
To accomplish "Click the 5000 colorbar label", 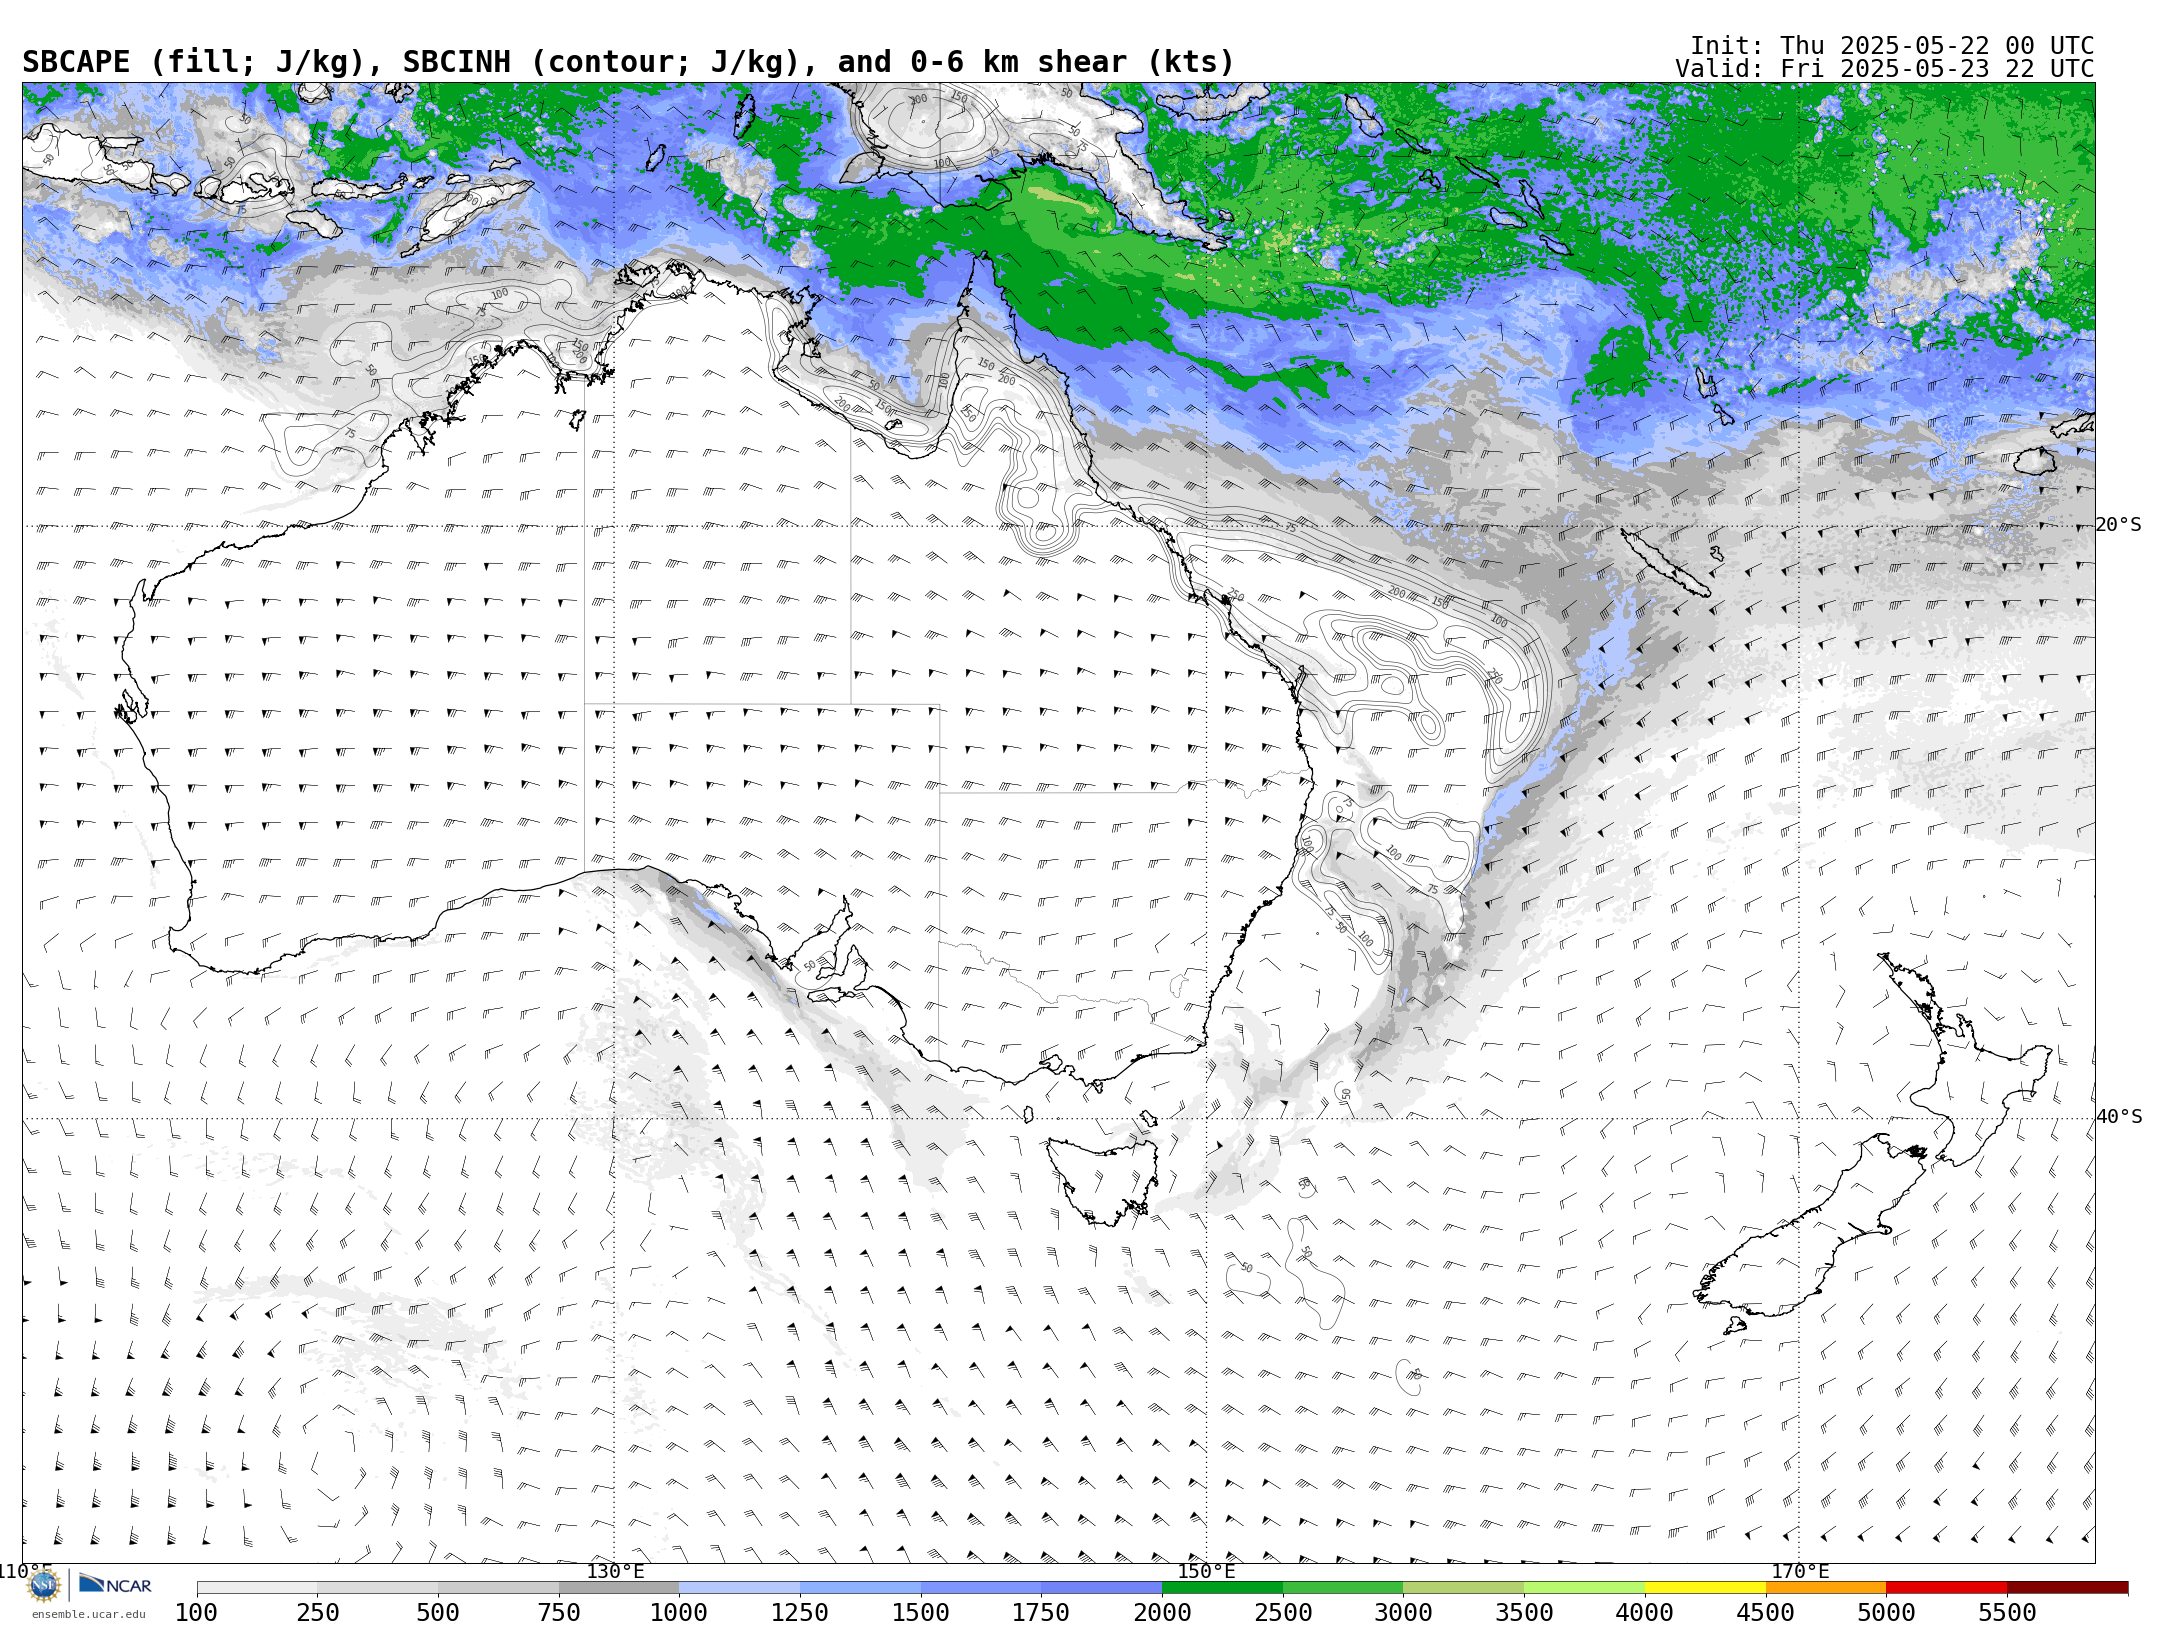I will [1886, 1612].
